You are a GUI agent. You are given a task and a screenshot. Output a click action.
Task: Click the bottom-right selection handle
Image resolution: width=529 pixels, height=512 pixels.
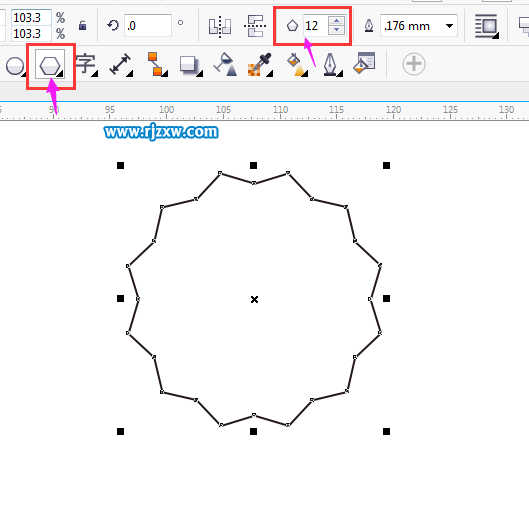click(386, 431)
